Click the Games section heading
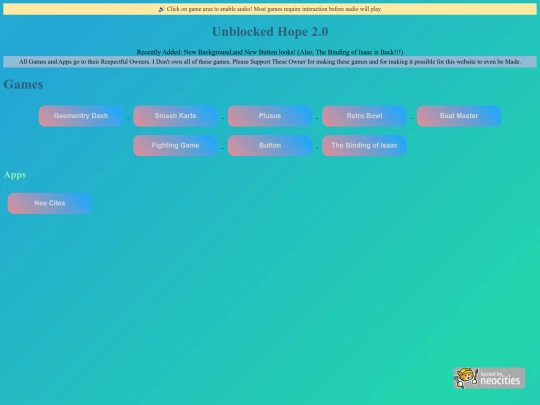The width and height of the screenshot is (540, 405). 23,85
